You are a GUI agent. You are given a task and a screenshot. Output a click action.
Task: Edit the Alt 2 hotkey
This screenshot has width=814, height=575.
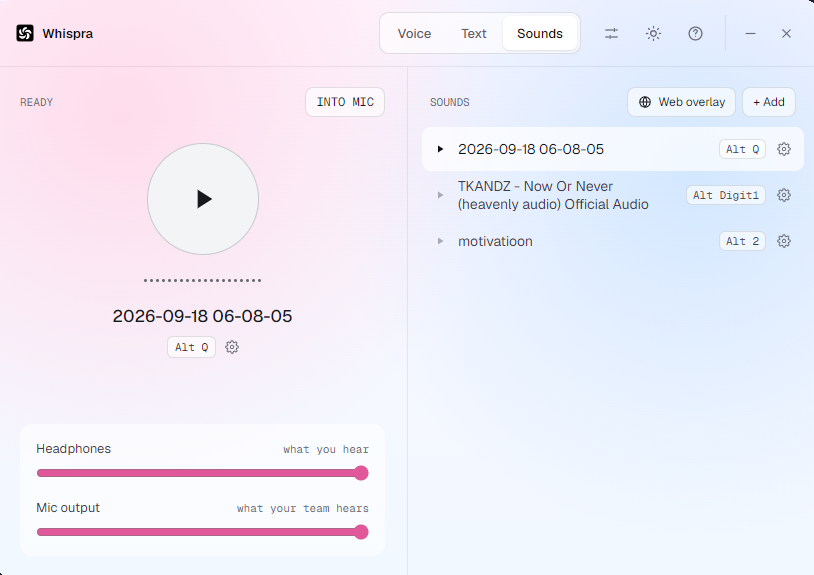[742, 241]
